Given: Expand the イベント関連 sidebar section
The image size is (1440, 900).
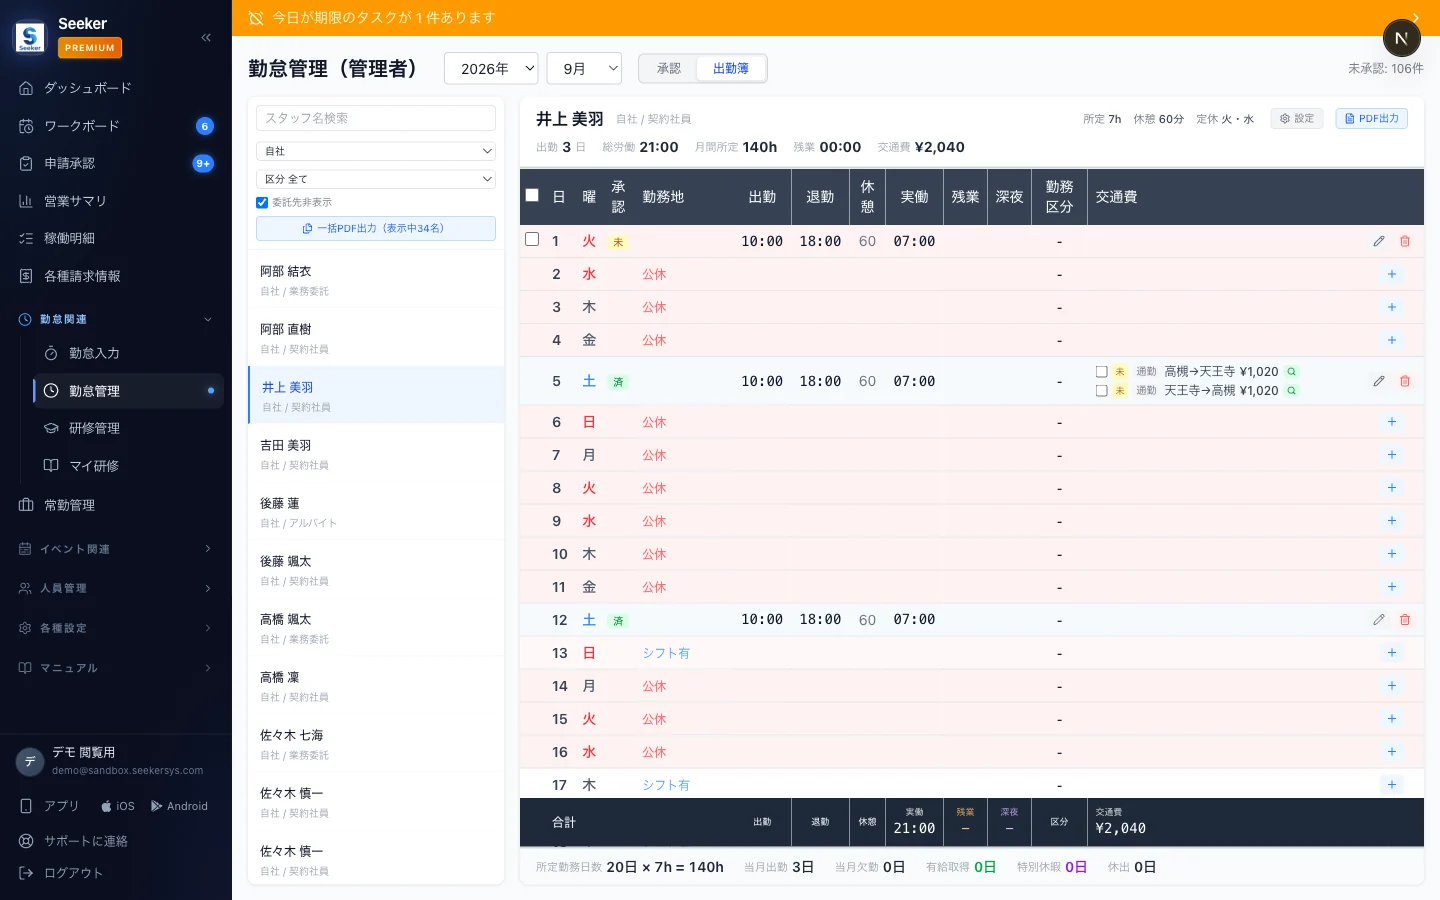Looking at the screenshot, I should tap(116, 549).
